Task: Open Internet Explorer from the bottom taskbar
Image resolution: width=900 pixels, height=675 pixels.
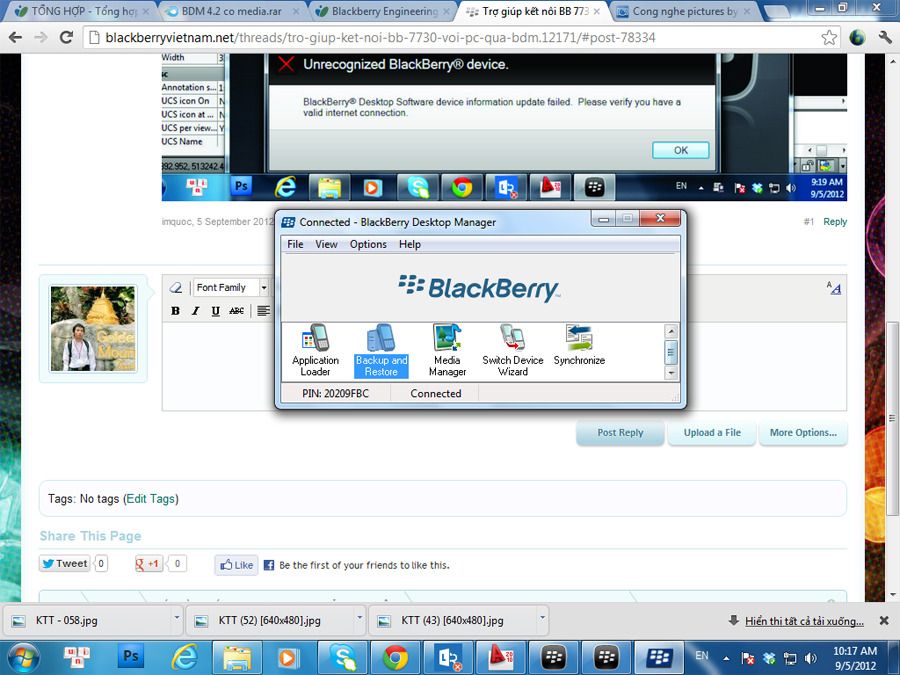Action: [x=185, y=658]
